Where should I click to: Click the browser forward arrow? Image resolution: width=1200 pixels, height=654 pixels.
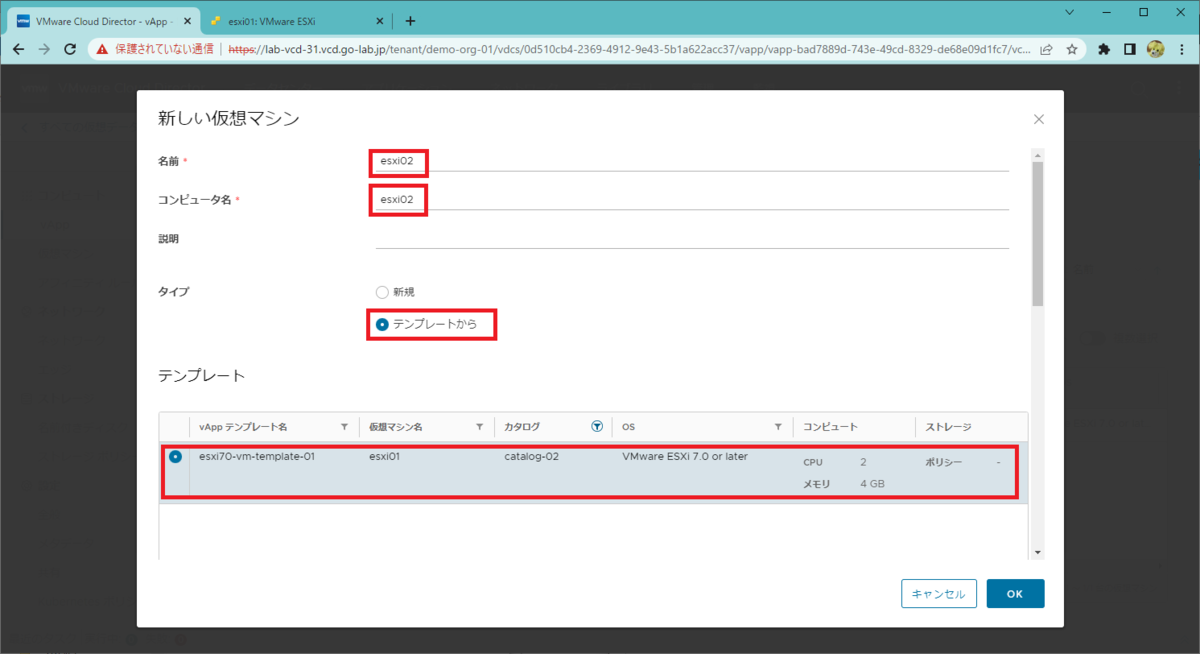[x=44, y=49]
